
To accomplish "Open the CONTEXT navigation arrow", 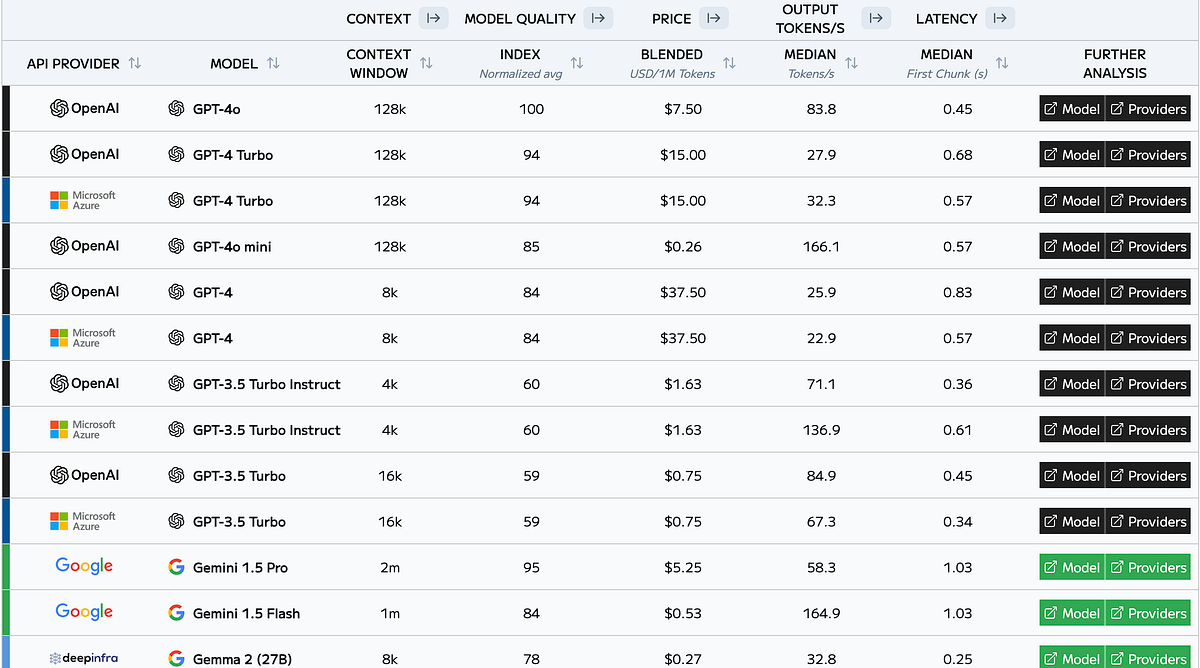I will tap(431, 18).
